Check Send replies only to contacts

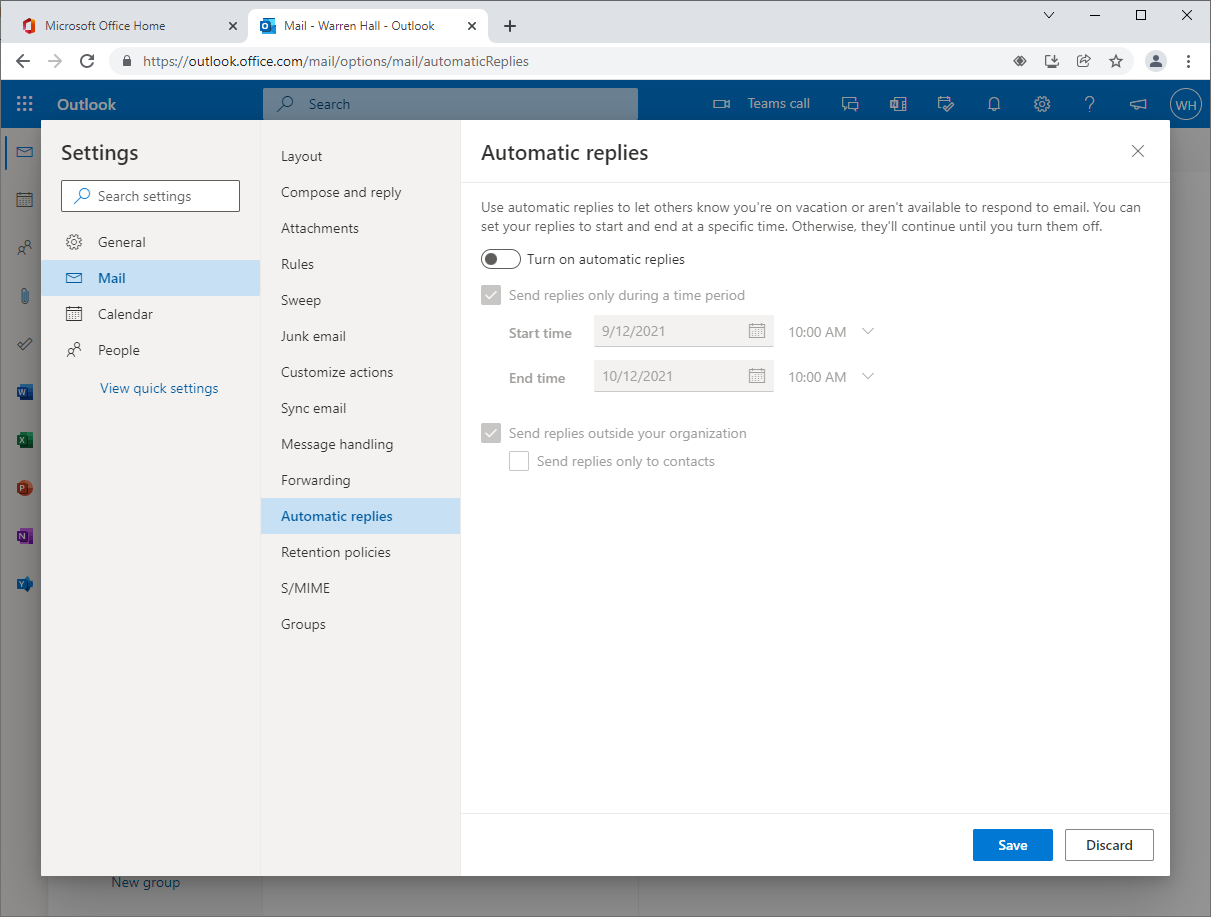(519, 461)
